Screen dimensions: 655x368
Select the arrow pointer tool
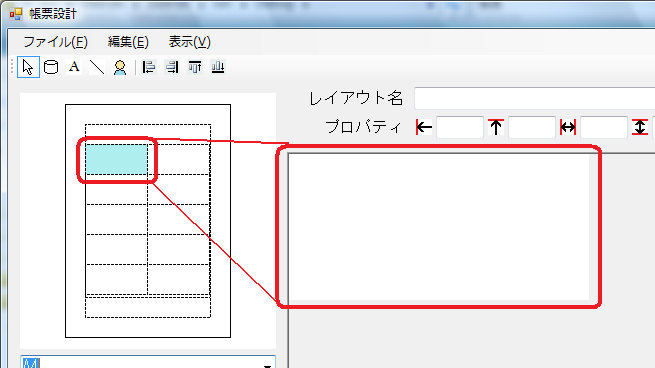[28, 67]
